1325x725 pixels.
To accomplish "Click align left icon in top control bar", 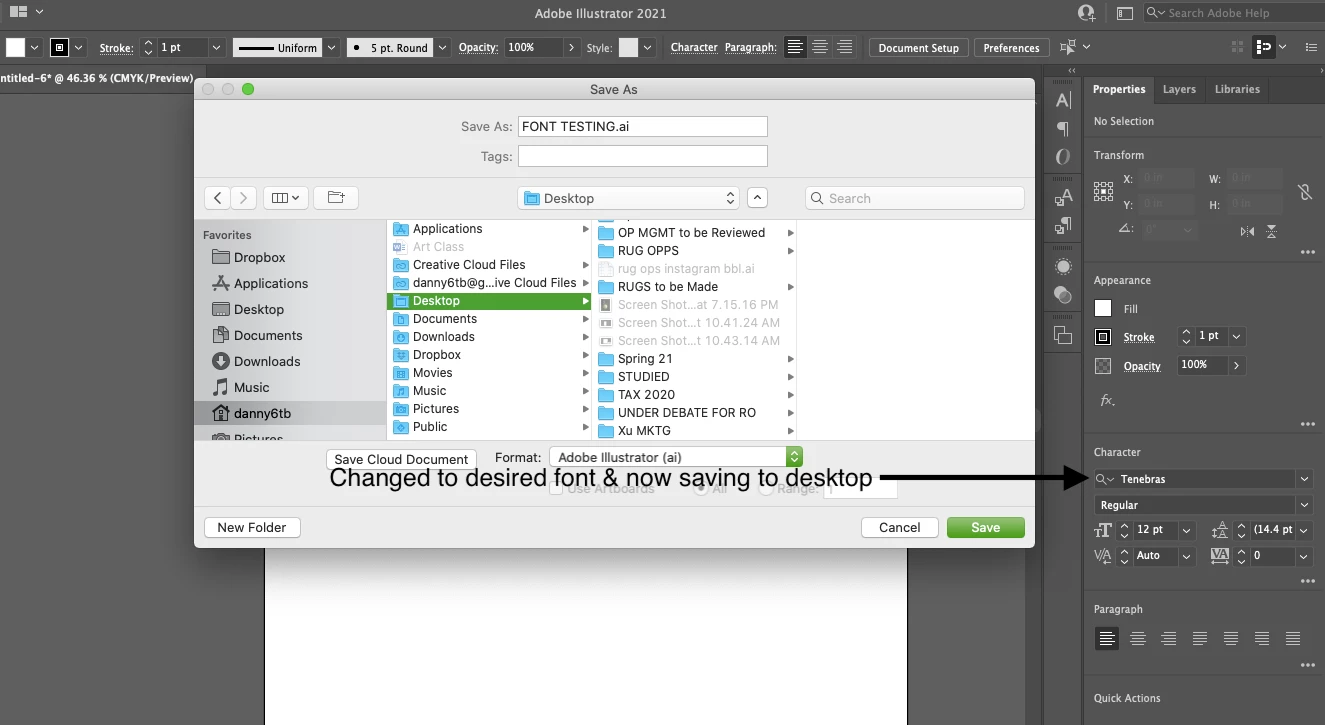I will click(x=795, y=47).
